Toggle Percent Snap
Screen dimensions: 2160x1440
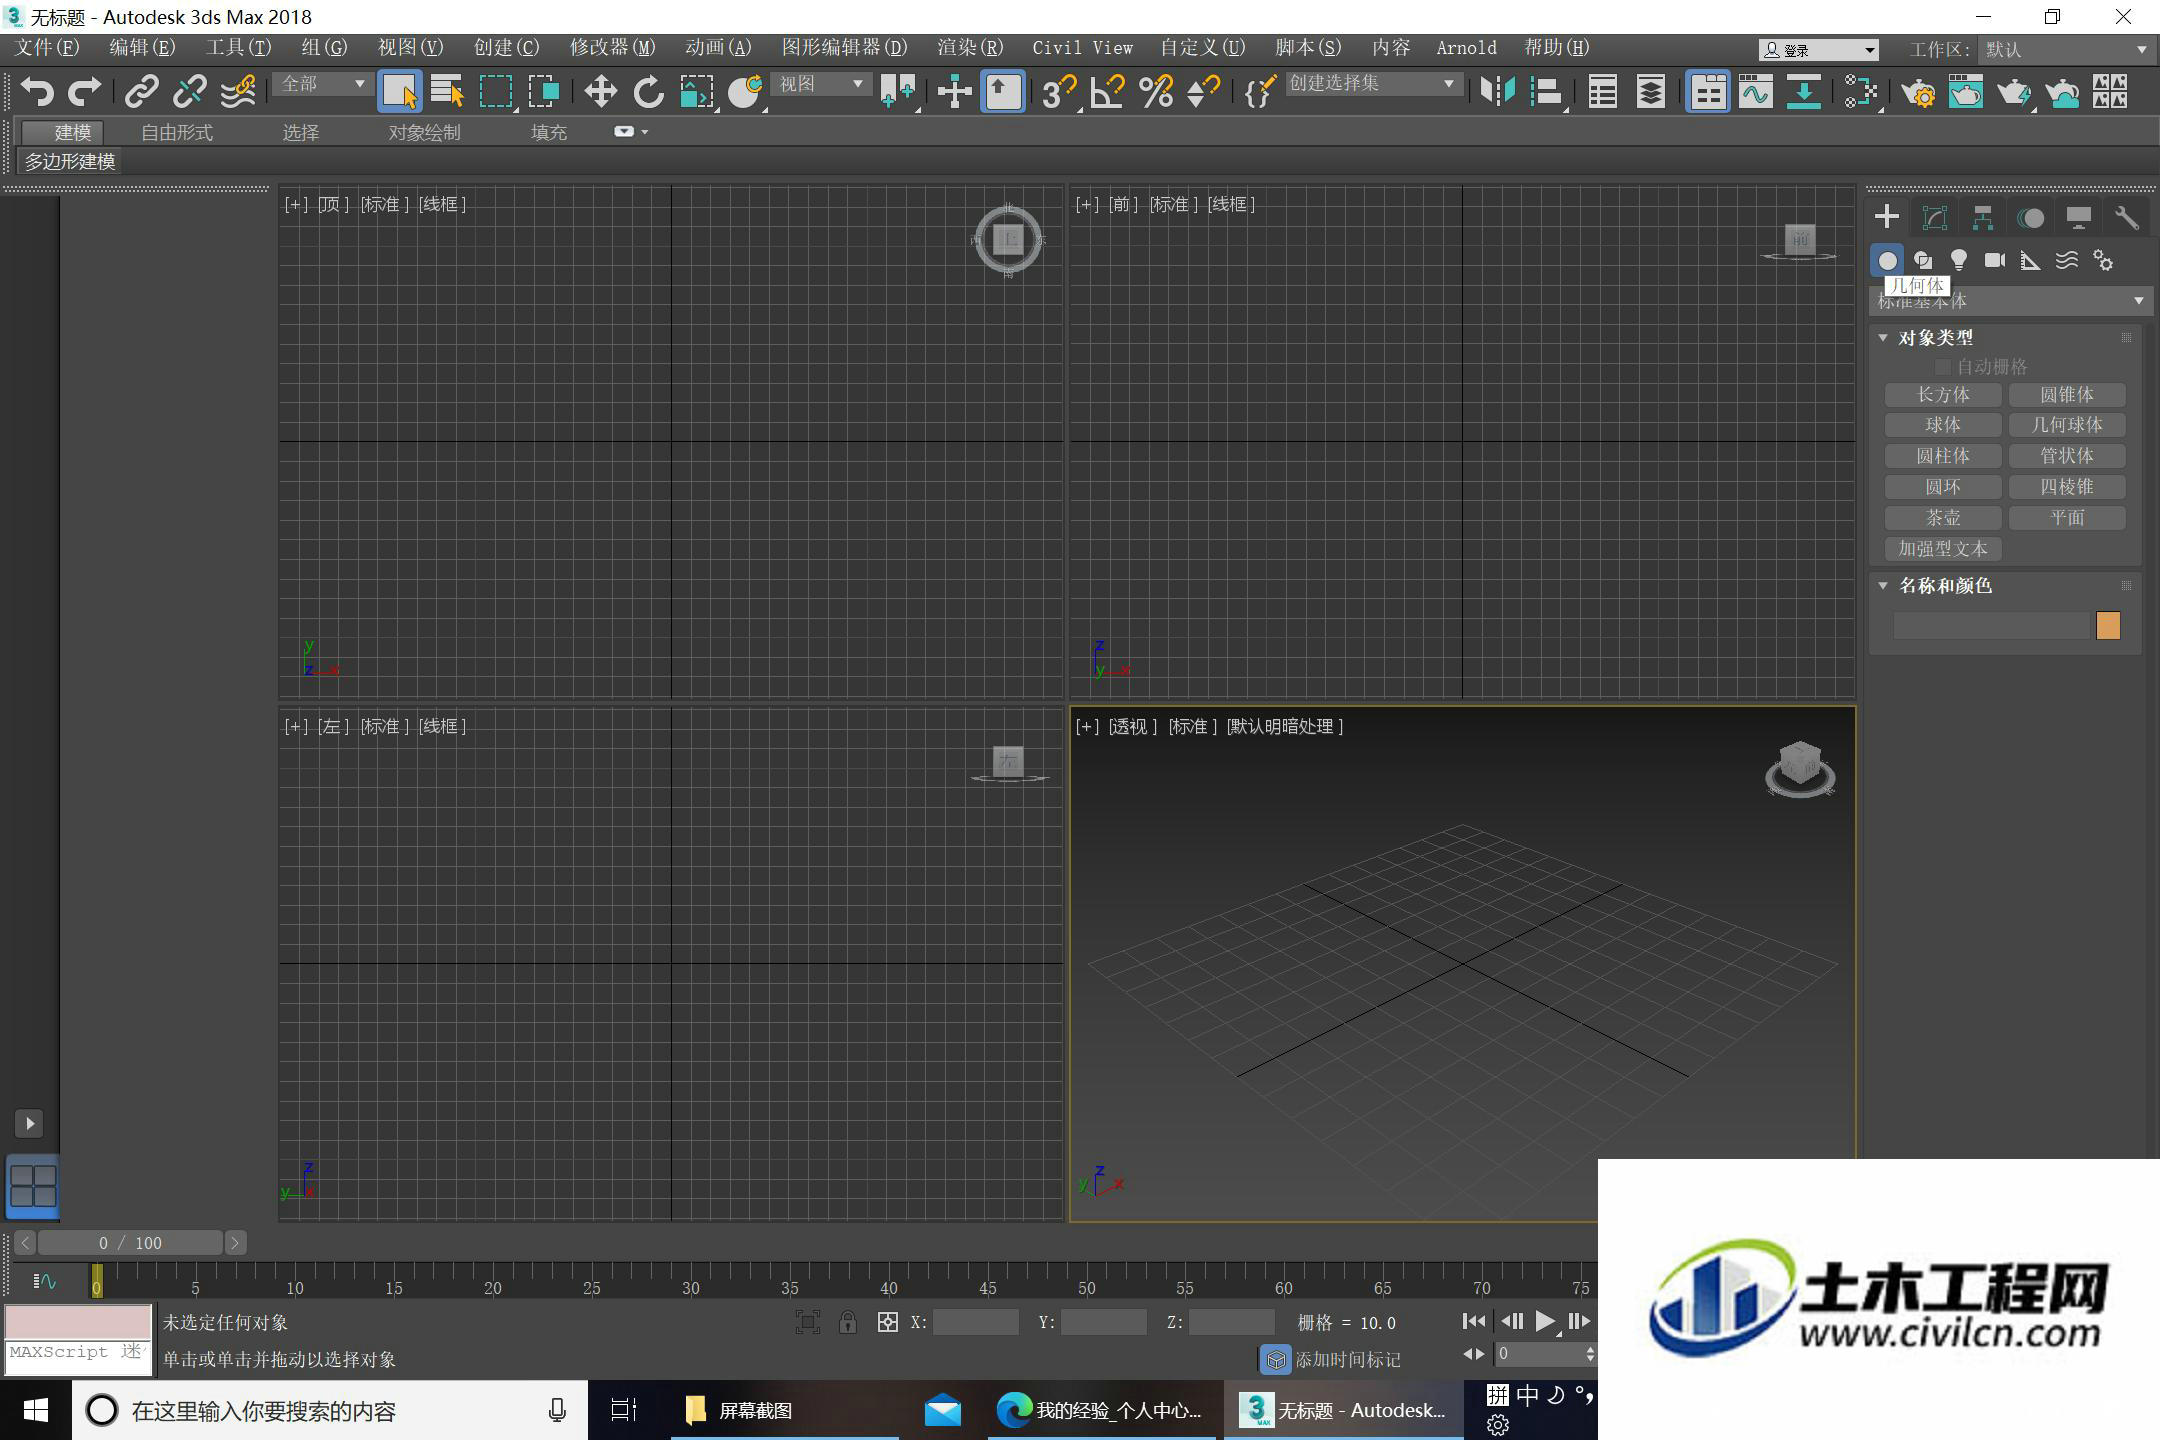[x=1156, y=92]
